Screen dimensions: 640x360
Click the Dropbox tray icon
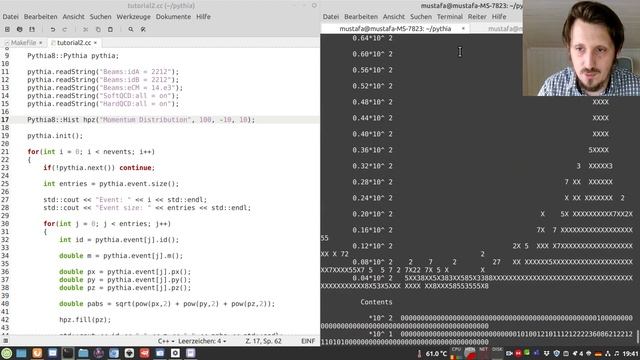[x=546, y=353]
